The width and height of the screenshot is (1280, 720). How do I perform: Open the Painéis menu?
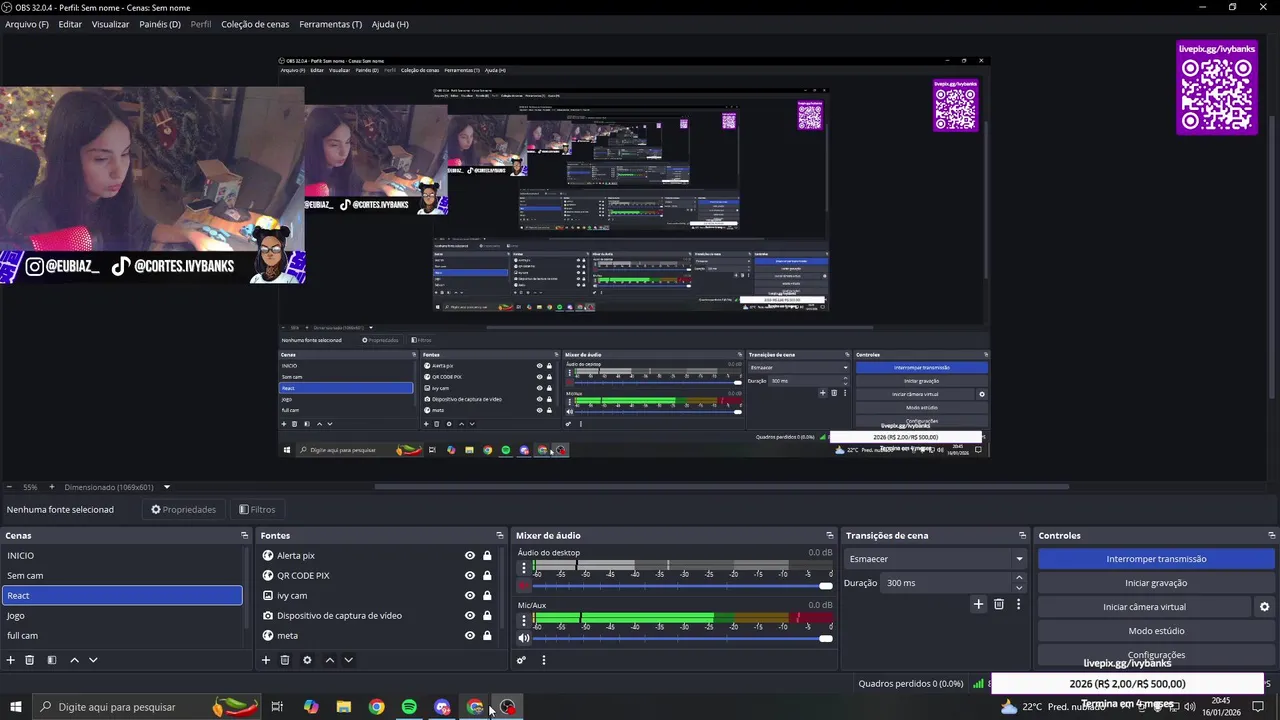[160, 24]
